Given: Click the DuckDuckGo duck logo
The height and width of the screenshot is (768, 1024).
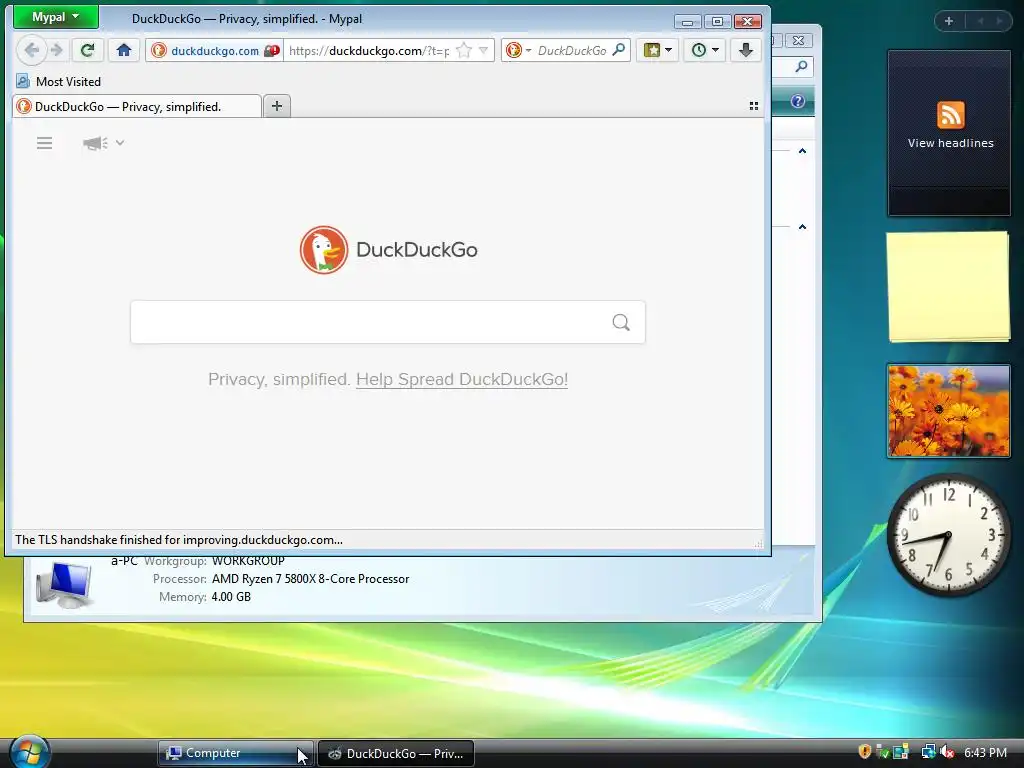Looking at the screenshot, I should pos(324,249).
